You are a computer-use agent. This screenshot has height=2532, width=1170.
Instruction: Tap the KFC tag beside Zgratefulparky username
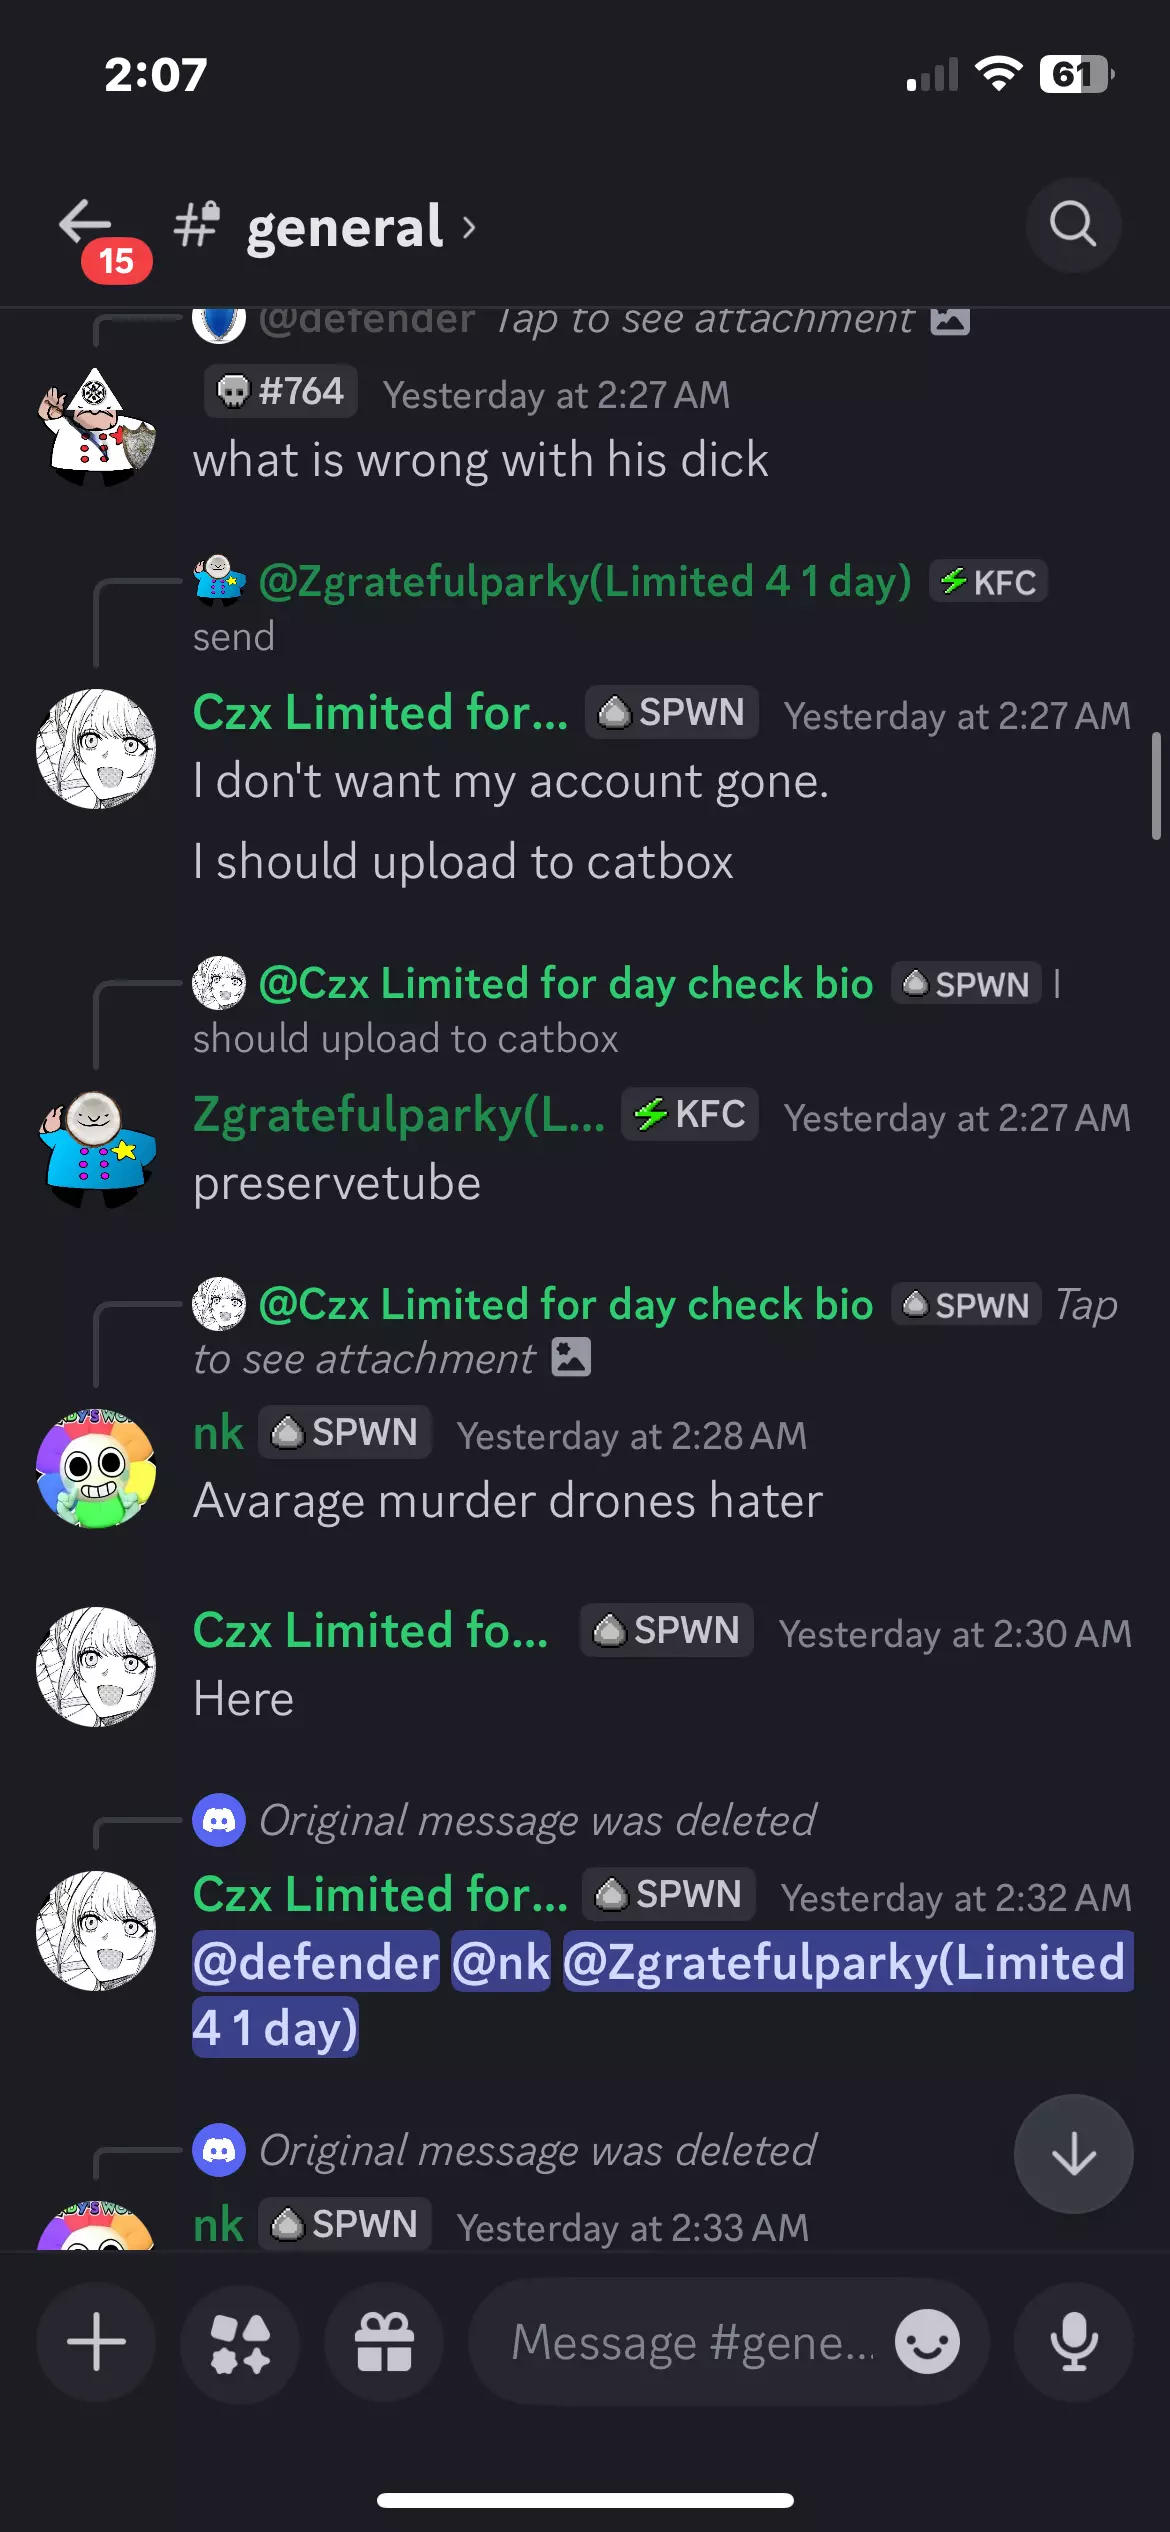point(690,1114)
